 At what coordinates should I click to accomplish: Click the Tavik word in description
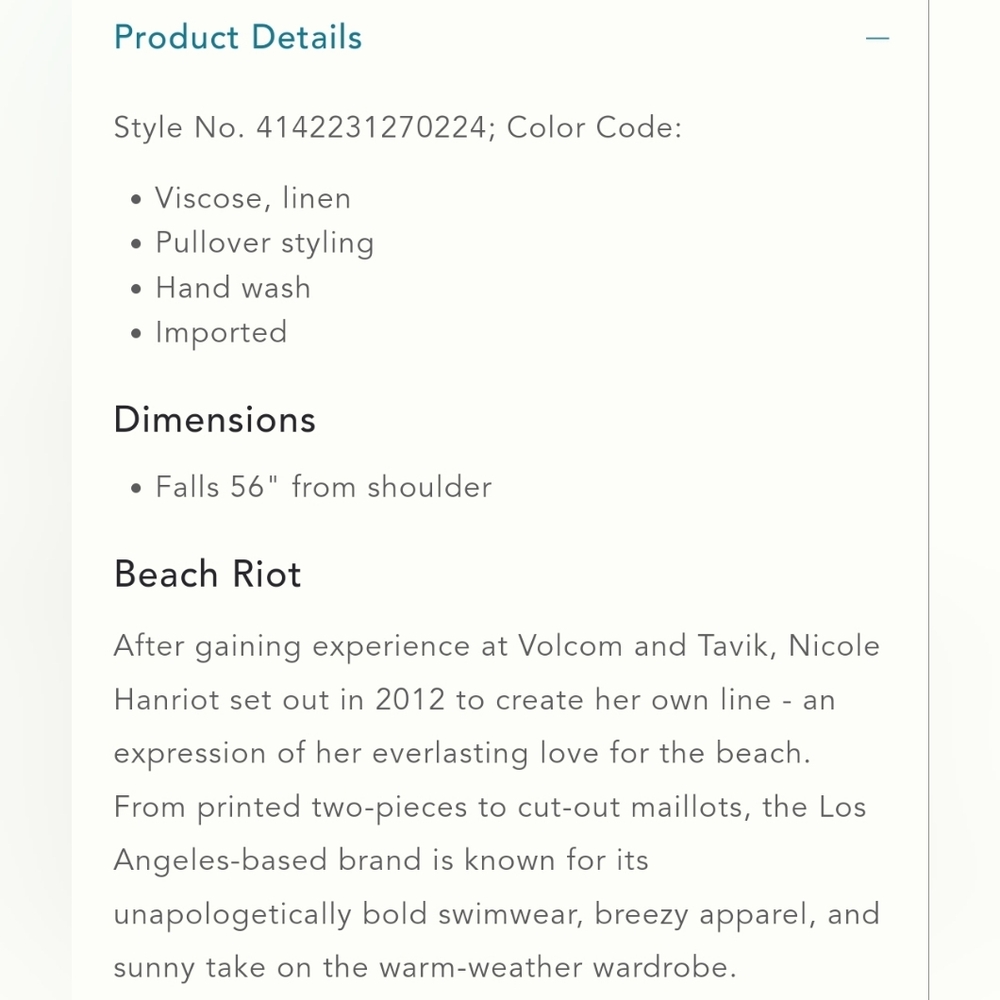tap(737, 646)
